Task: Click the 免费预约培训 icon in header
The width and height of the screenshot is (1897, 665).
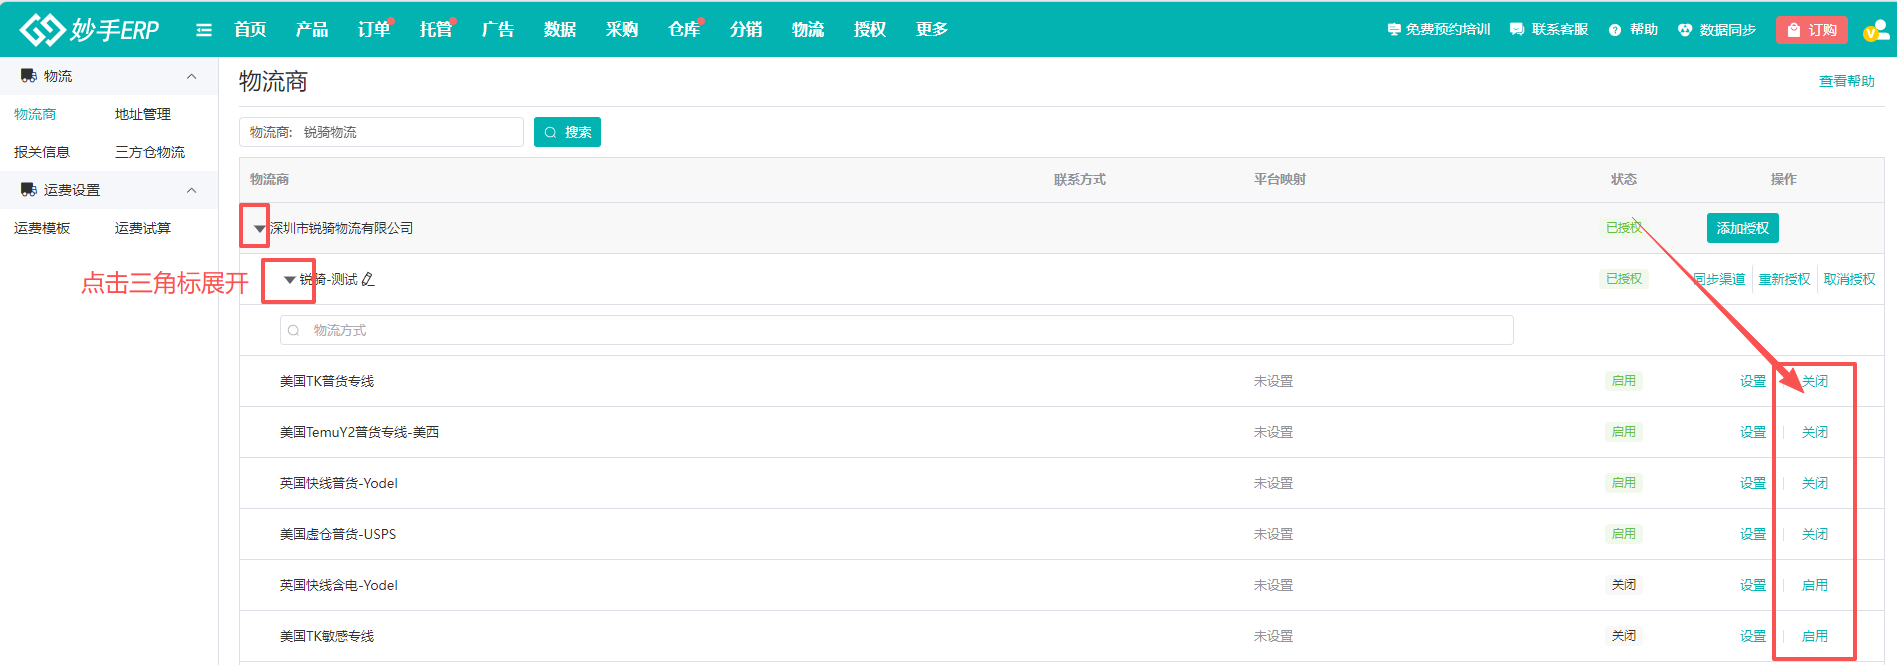Action: coord(1394,30)
